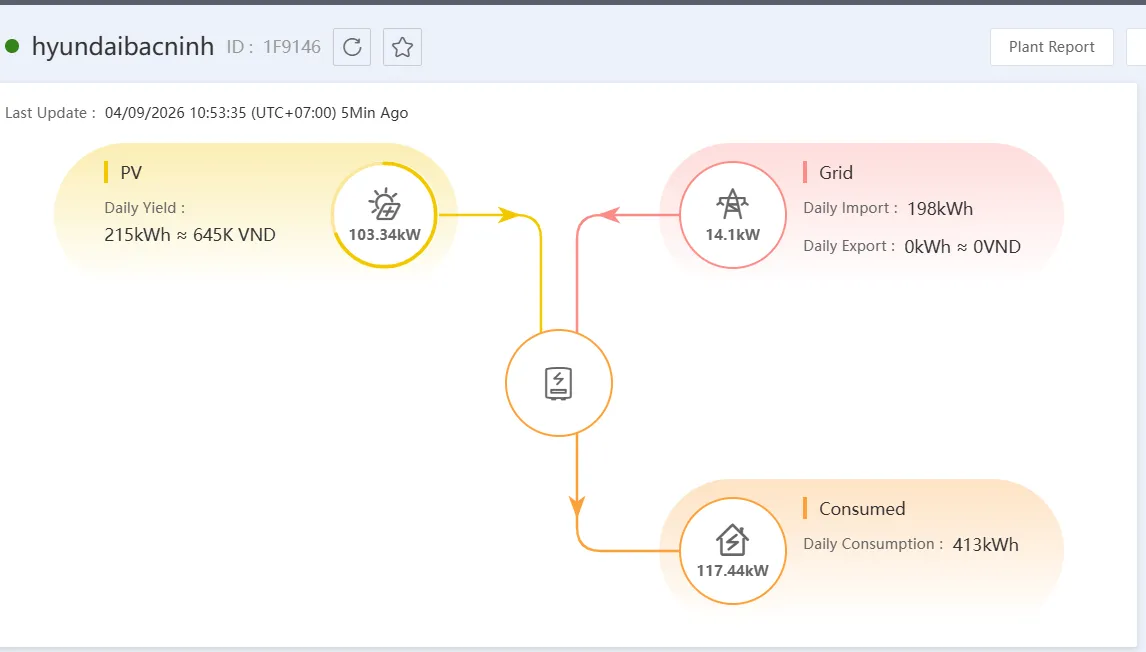
Task: Click the refresh icon next to plant ID
Action: [352, 48]
